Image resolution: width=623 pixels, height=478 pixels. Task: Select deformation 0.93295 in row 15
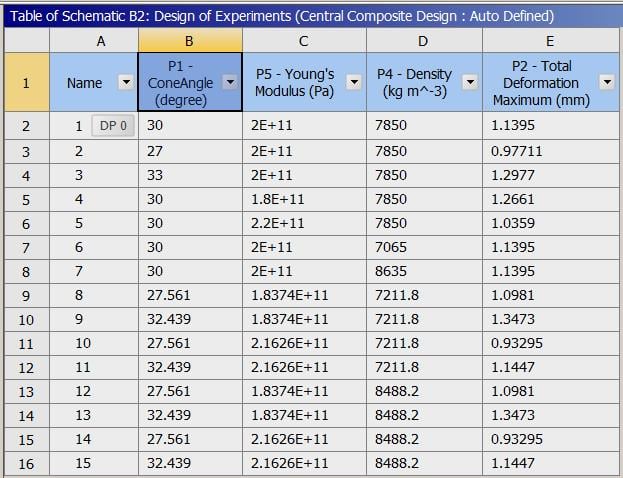(x=551, y=439)
